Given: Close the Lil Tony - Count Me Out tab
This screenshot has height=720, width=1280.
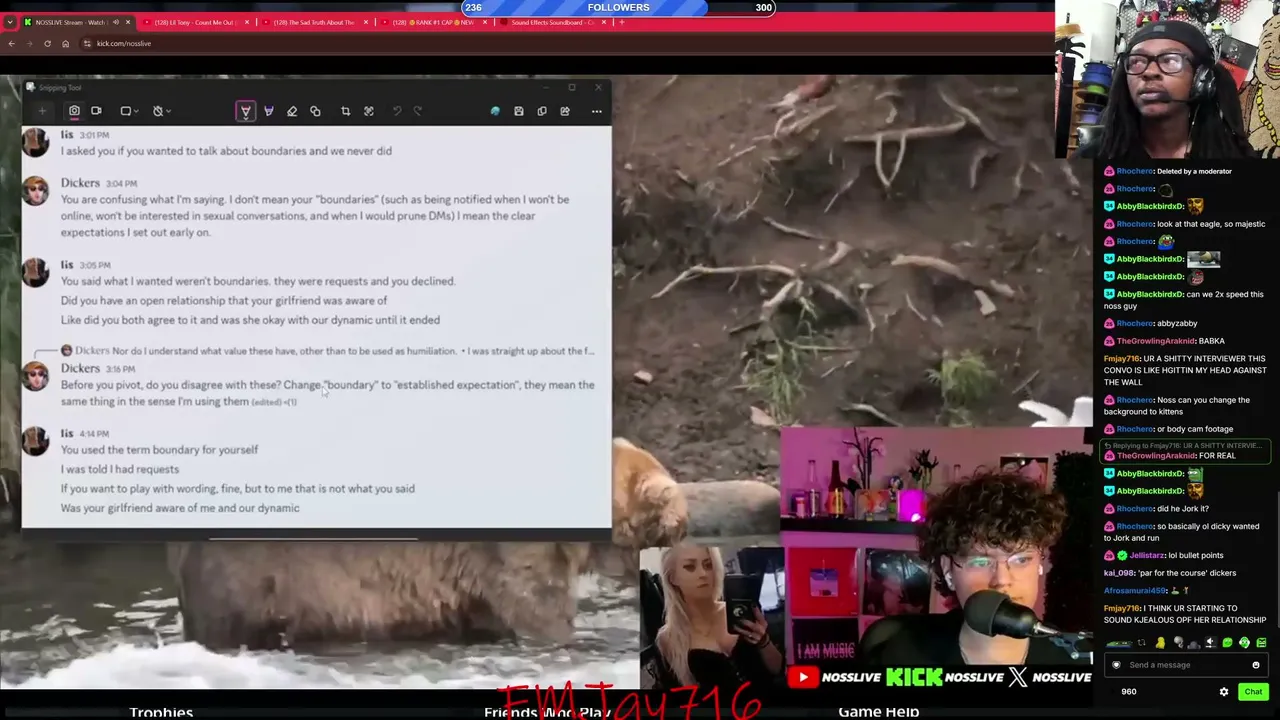Looking at the screenshot, I should click(x=246, y=22).
